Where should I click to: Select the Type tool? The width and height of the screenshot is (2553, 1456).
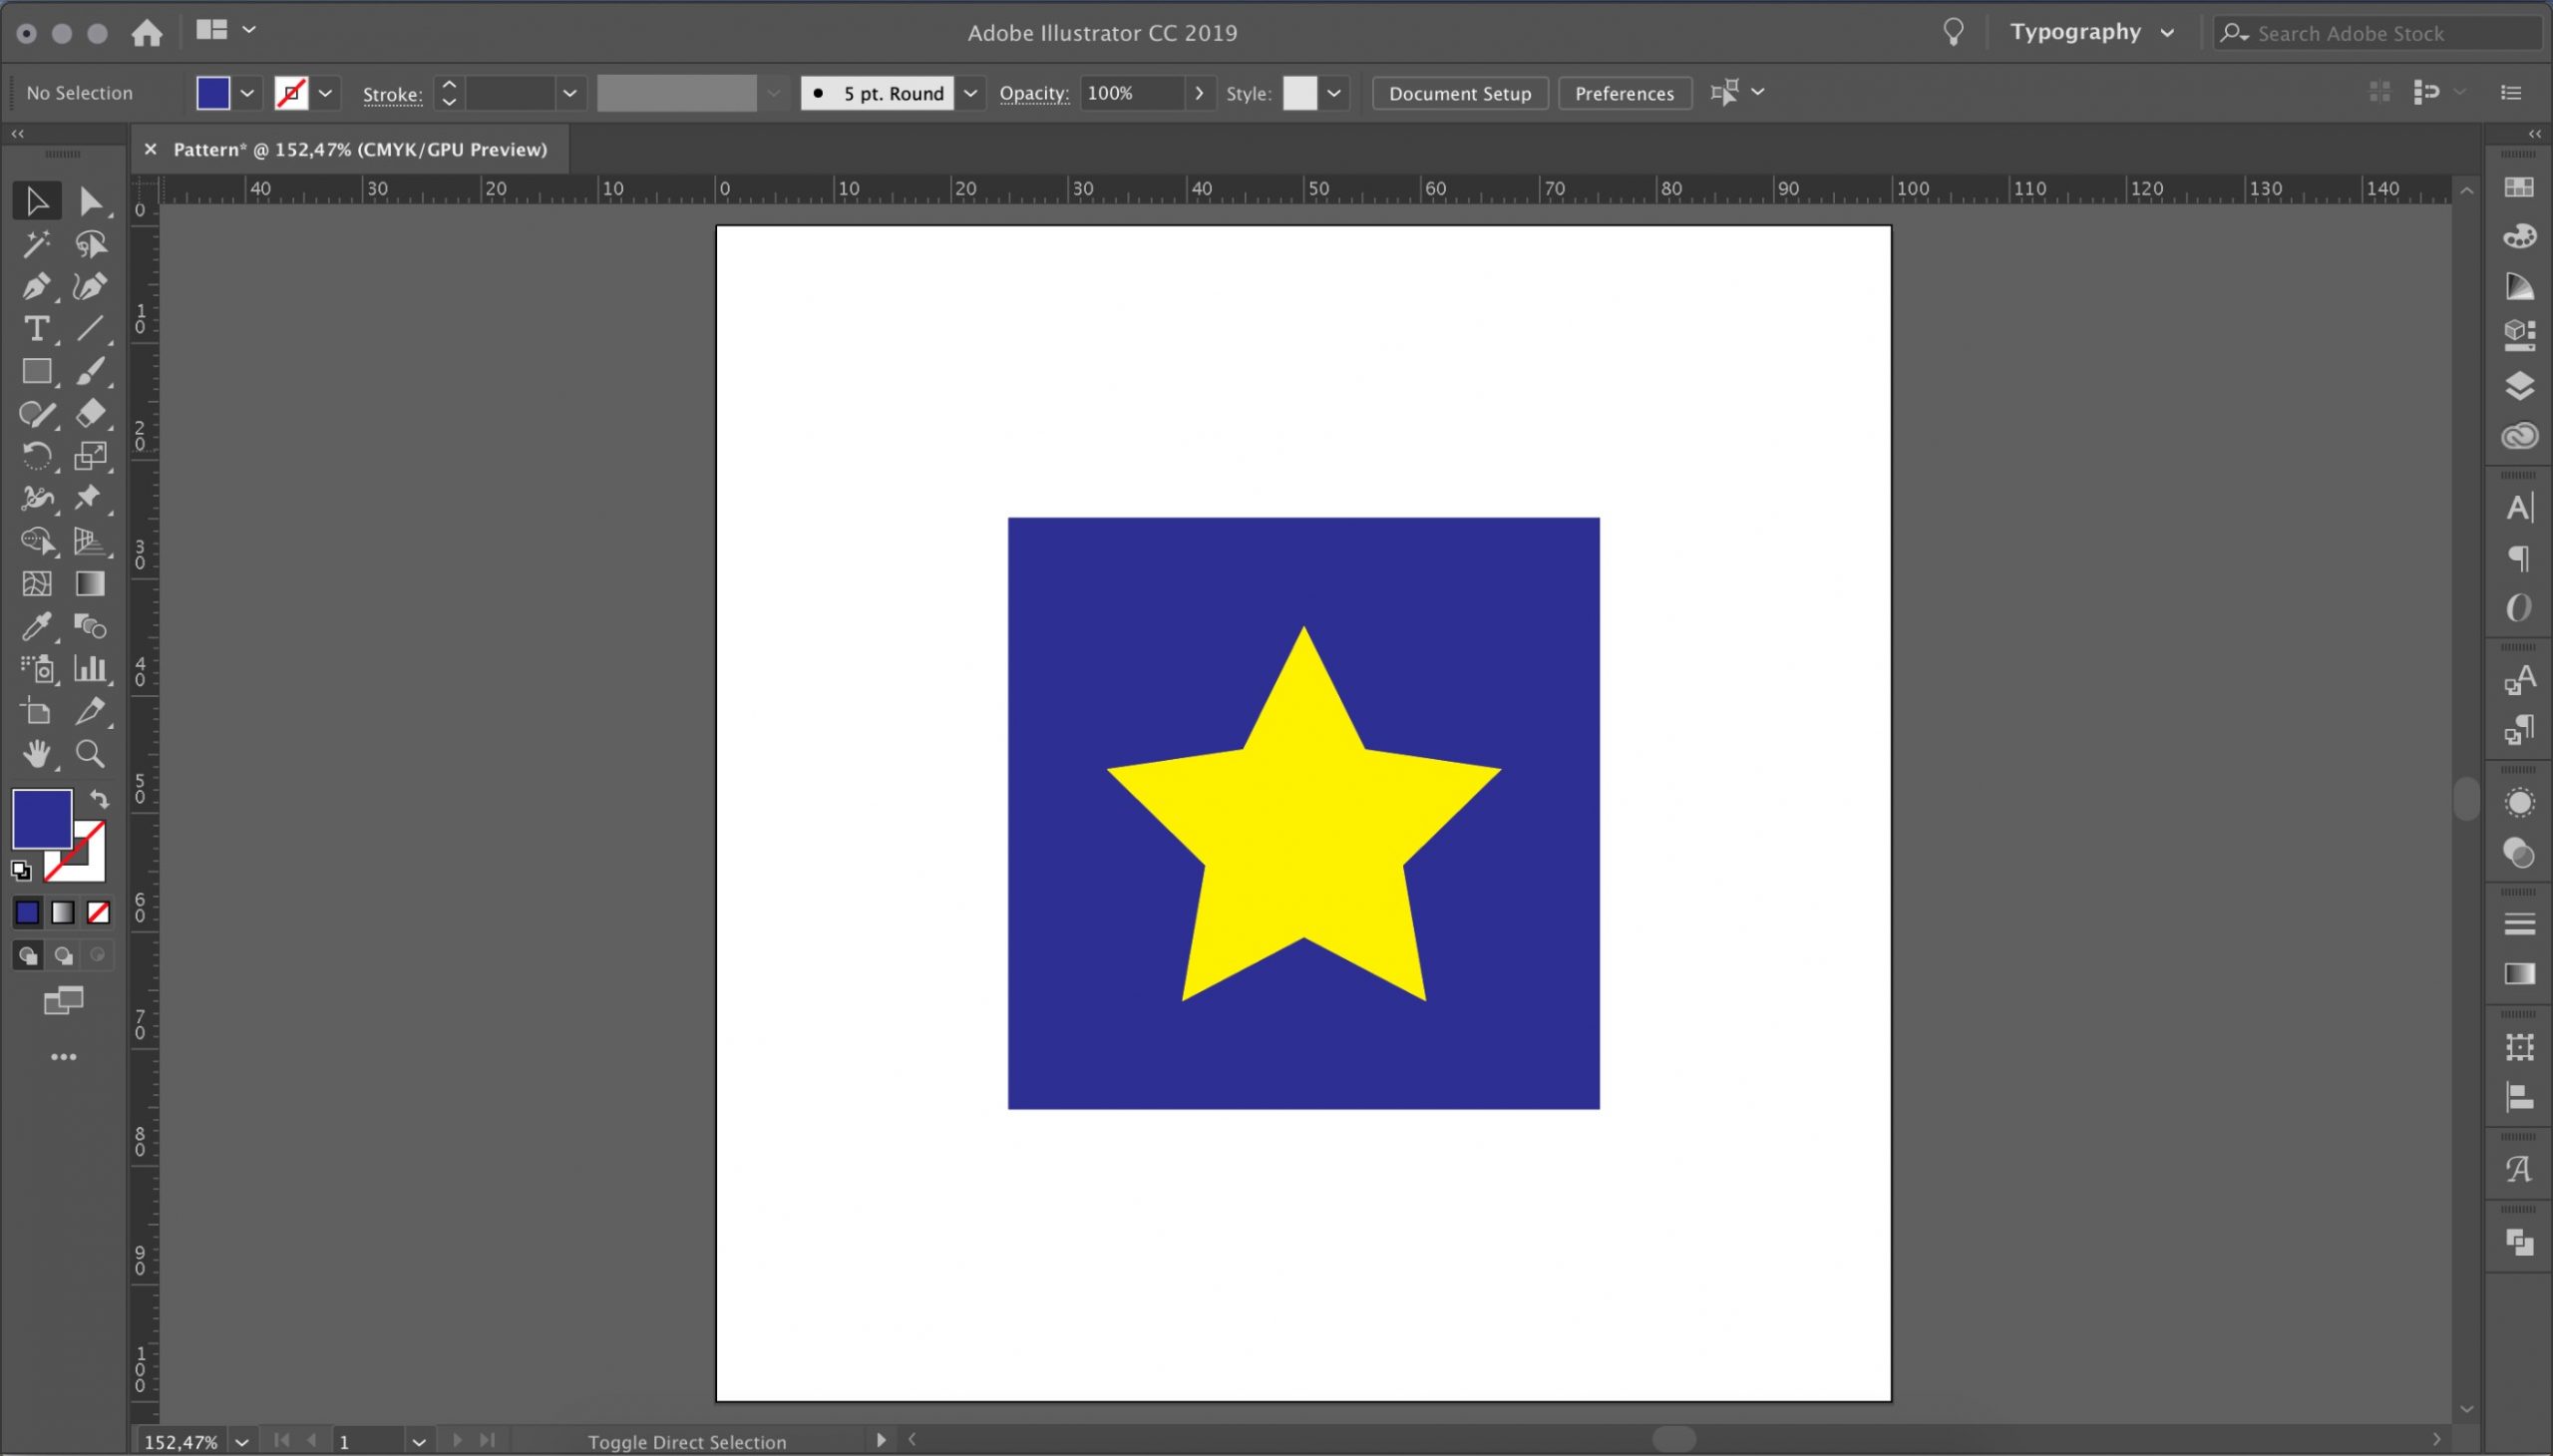point(36,329)
